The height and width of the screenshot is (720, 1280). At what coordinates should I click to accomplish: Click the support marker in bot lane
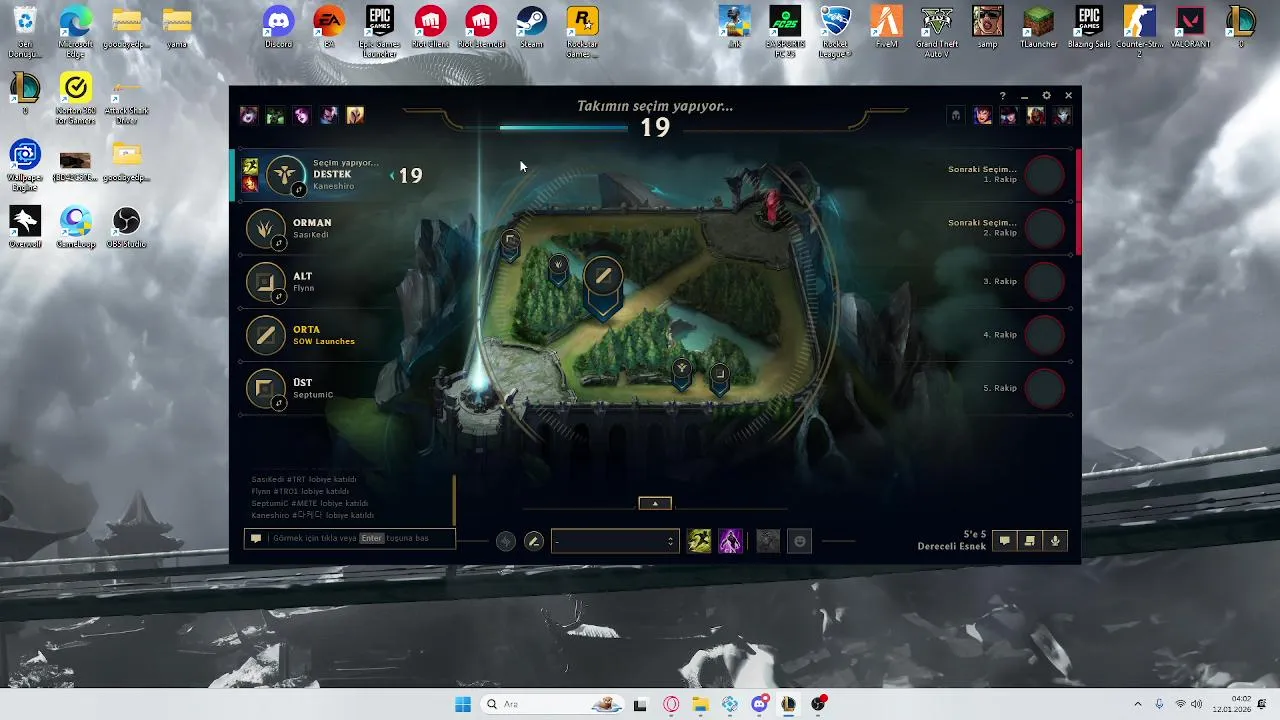click(681, 372)
